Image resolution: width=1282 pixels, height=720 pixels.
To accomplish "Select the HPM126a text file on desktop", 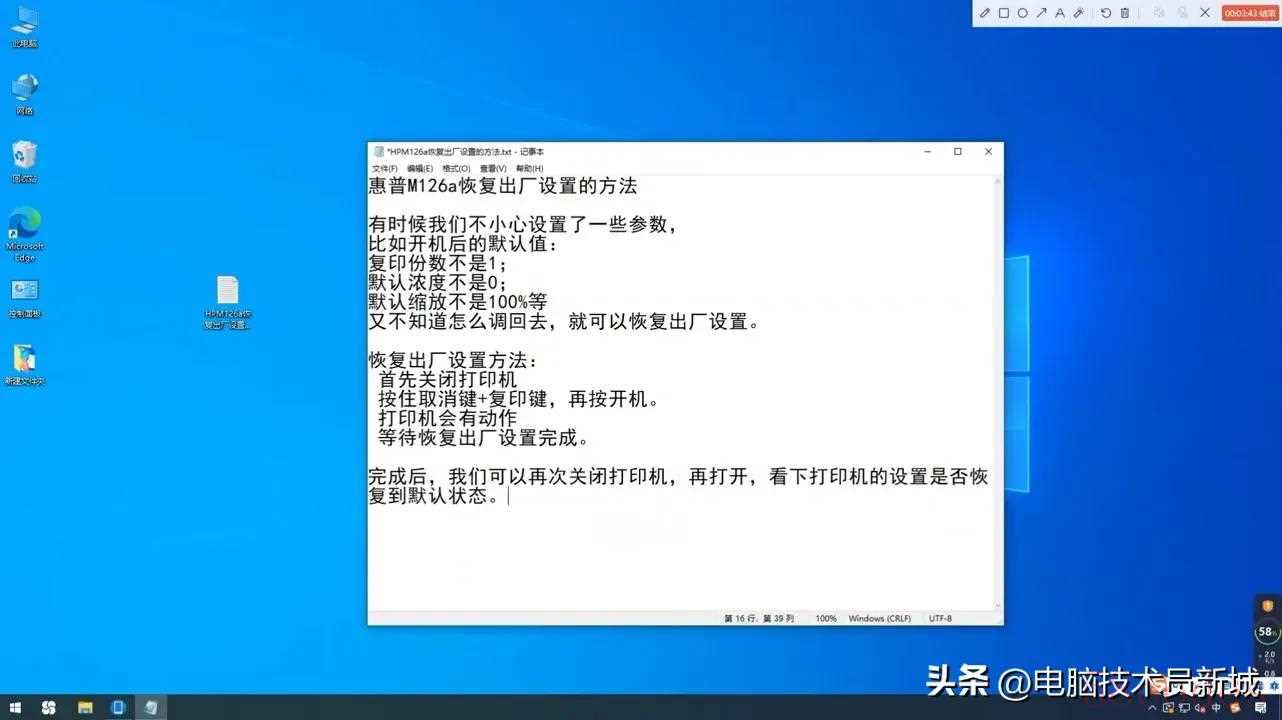I will click(x=228, y=303).
